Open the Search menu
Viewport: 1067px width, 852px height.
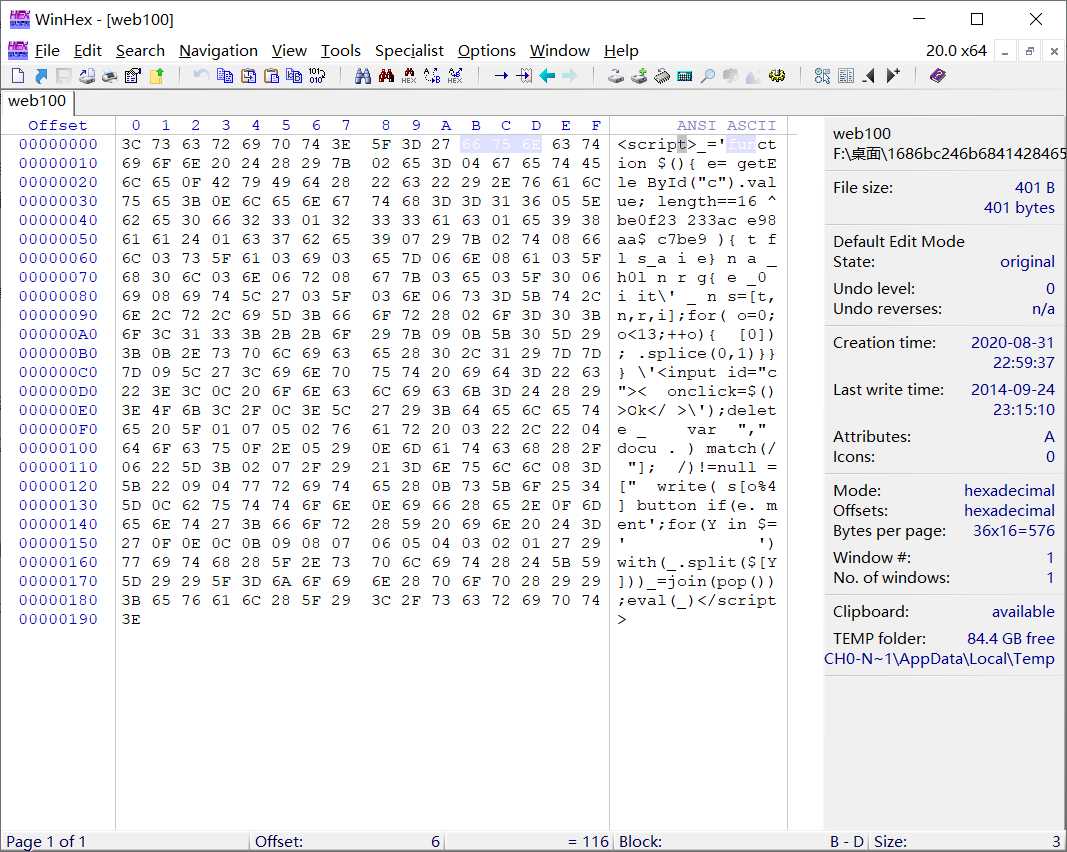(140, 51)
